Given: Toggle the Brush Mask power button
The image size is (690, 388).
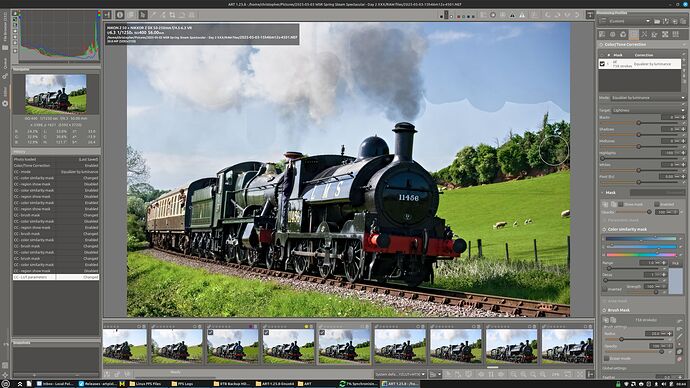Looking at the screenshot, I should (x=604, y=310).
